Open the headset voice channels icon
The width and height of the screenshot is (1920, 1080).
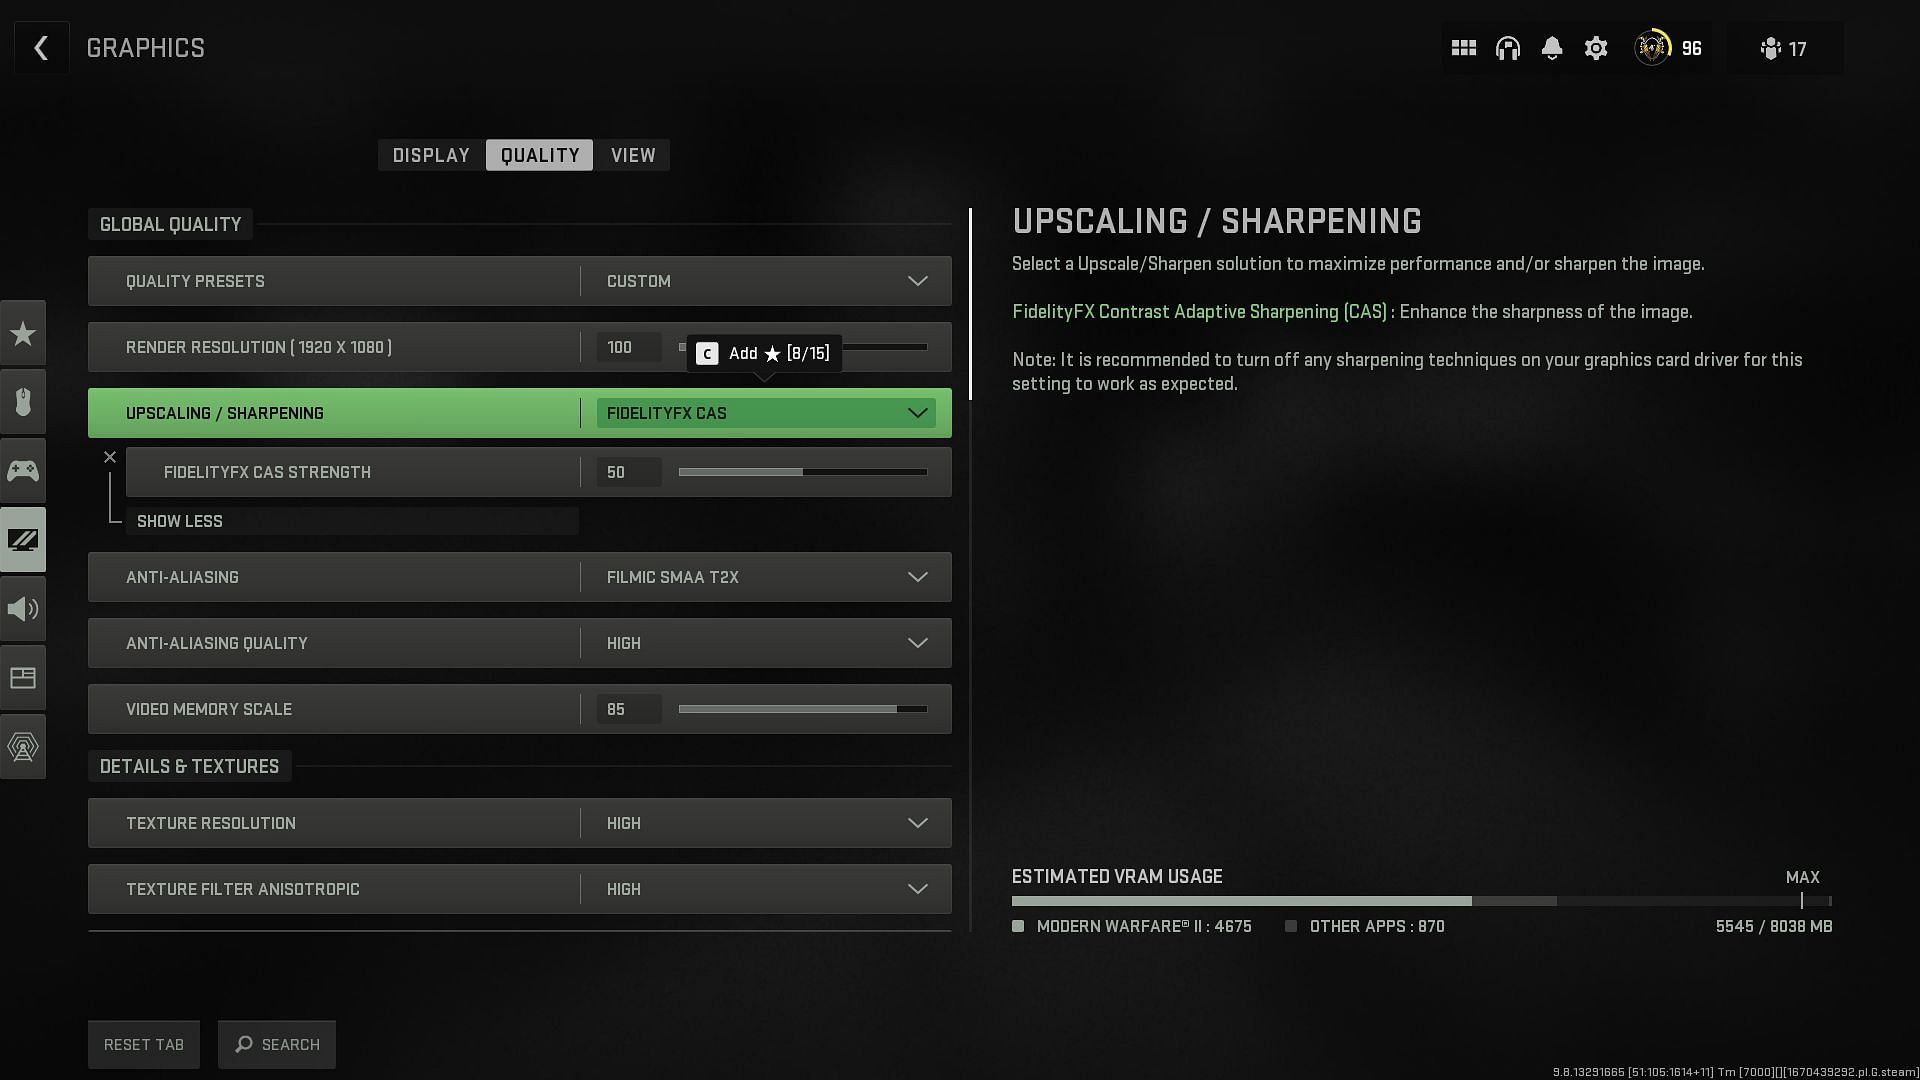coord(1508,48)
